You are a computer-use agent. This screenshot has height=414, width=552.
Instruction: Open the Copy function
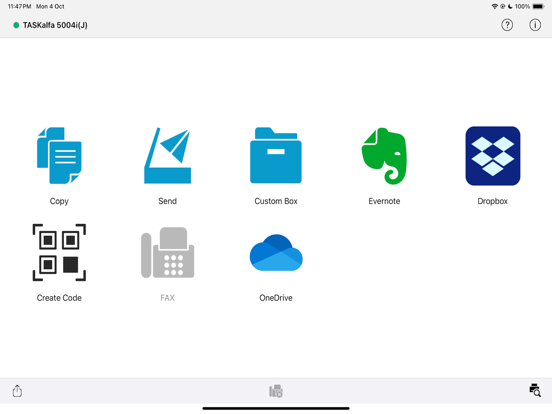tap(59, 156)
